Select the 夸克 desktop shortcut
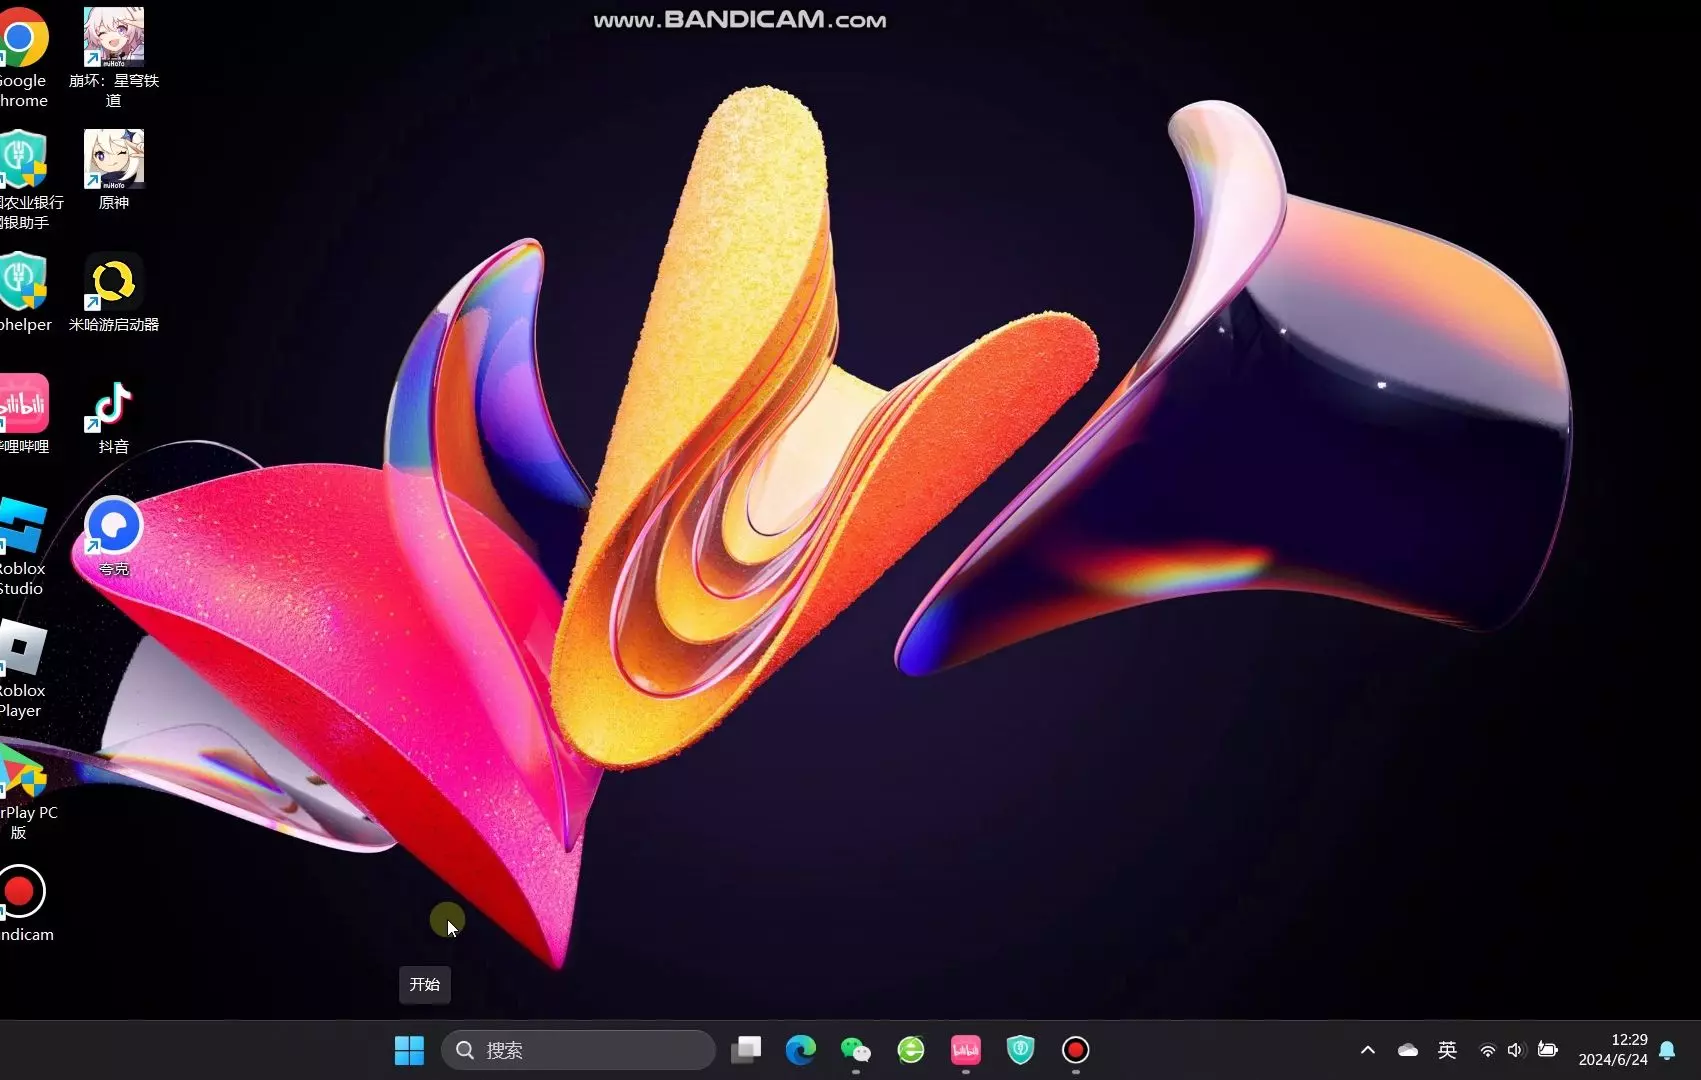 [114, 537]
